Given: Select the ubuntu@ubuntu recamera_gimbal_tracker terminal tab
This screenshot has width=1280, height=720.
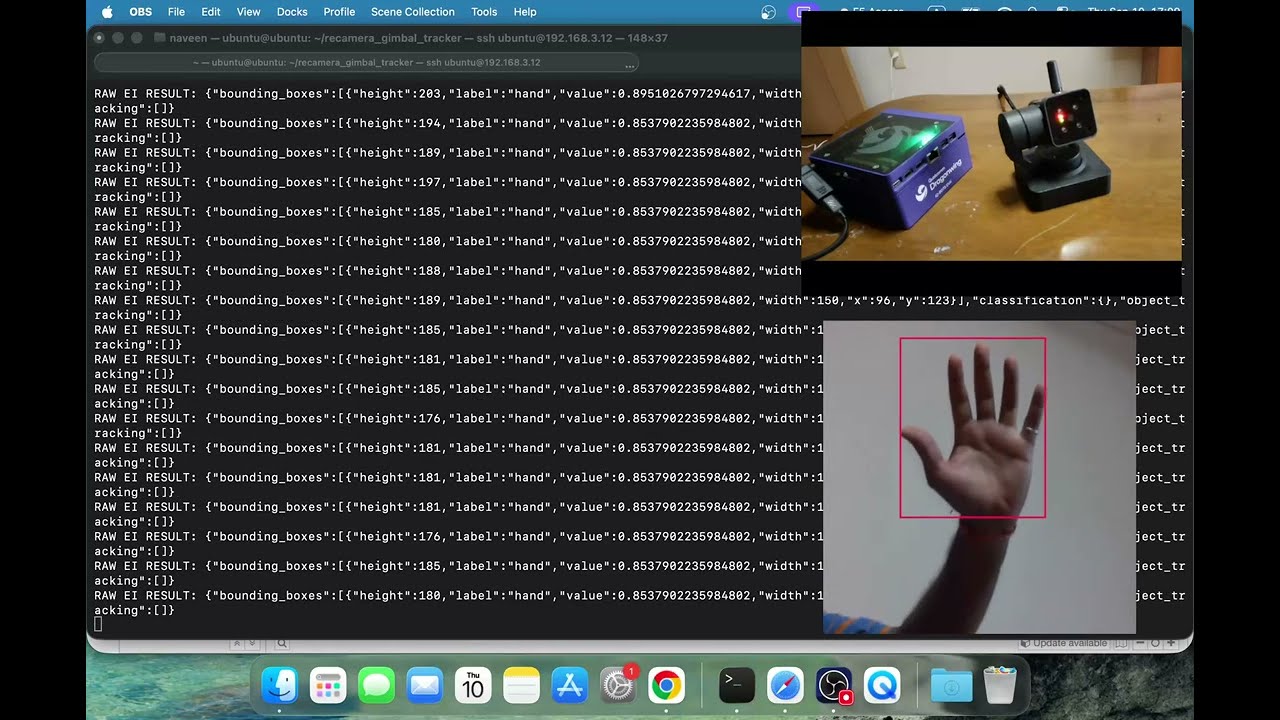Looking at the screenshot, I should [366, 62].
